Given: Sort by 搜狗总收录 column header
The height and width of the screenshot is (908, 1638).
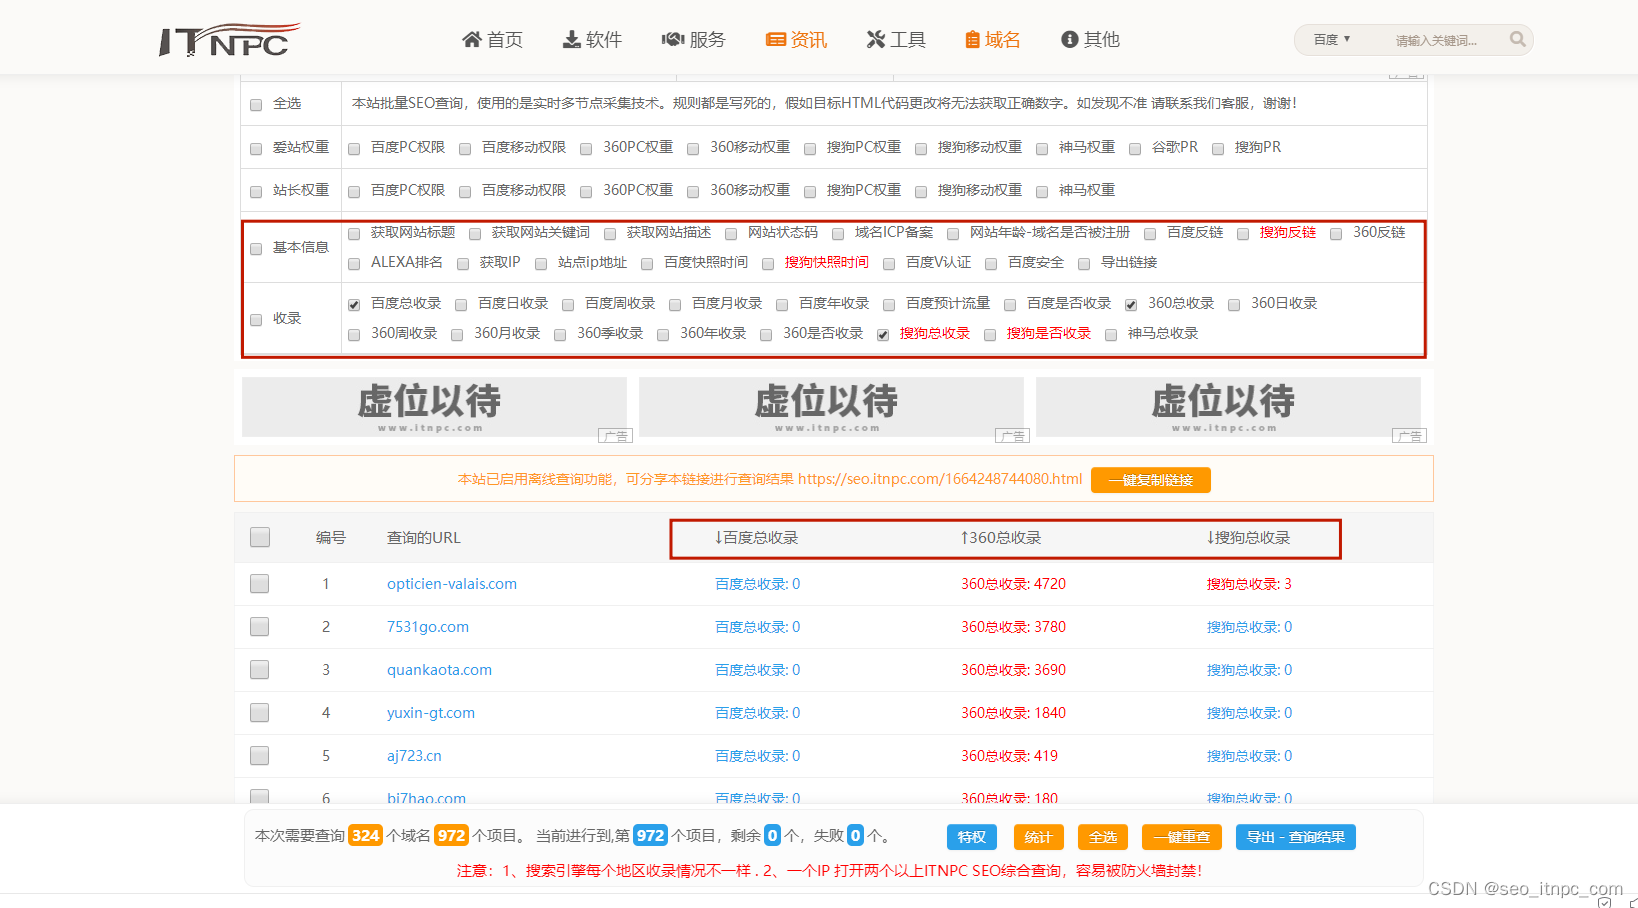Looking at the screenshot, I should (1248, 538).
